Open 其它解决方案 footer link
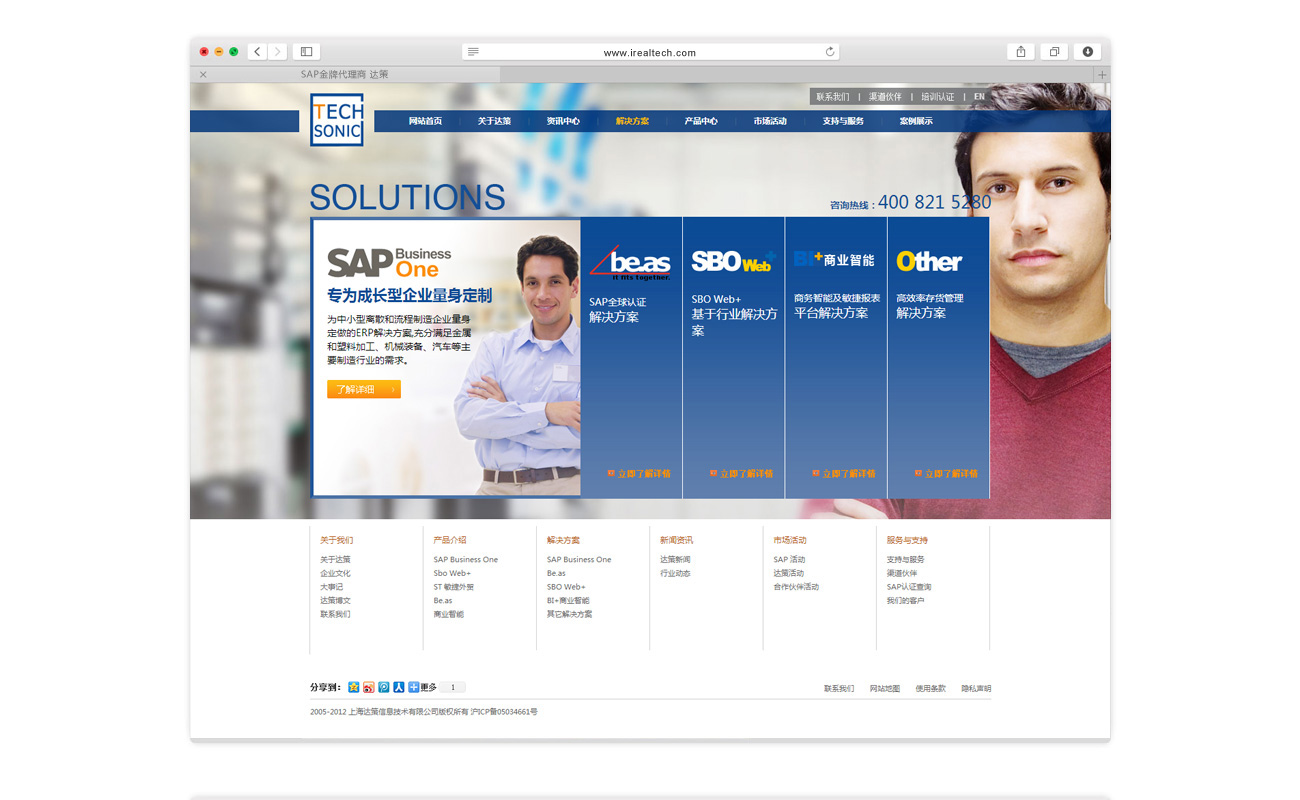 coord(569,614)
